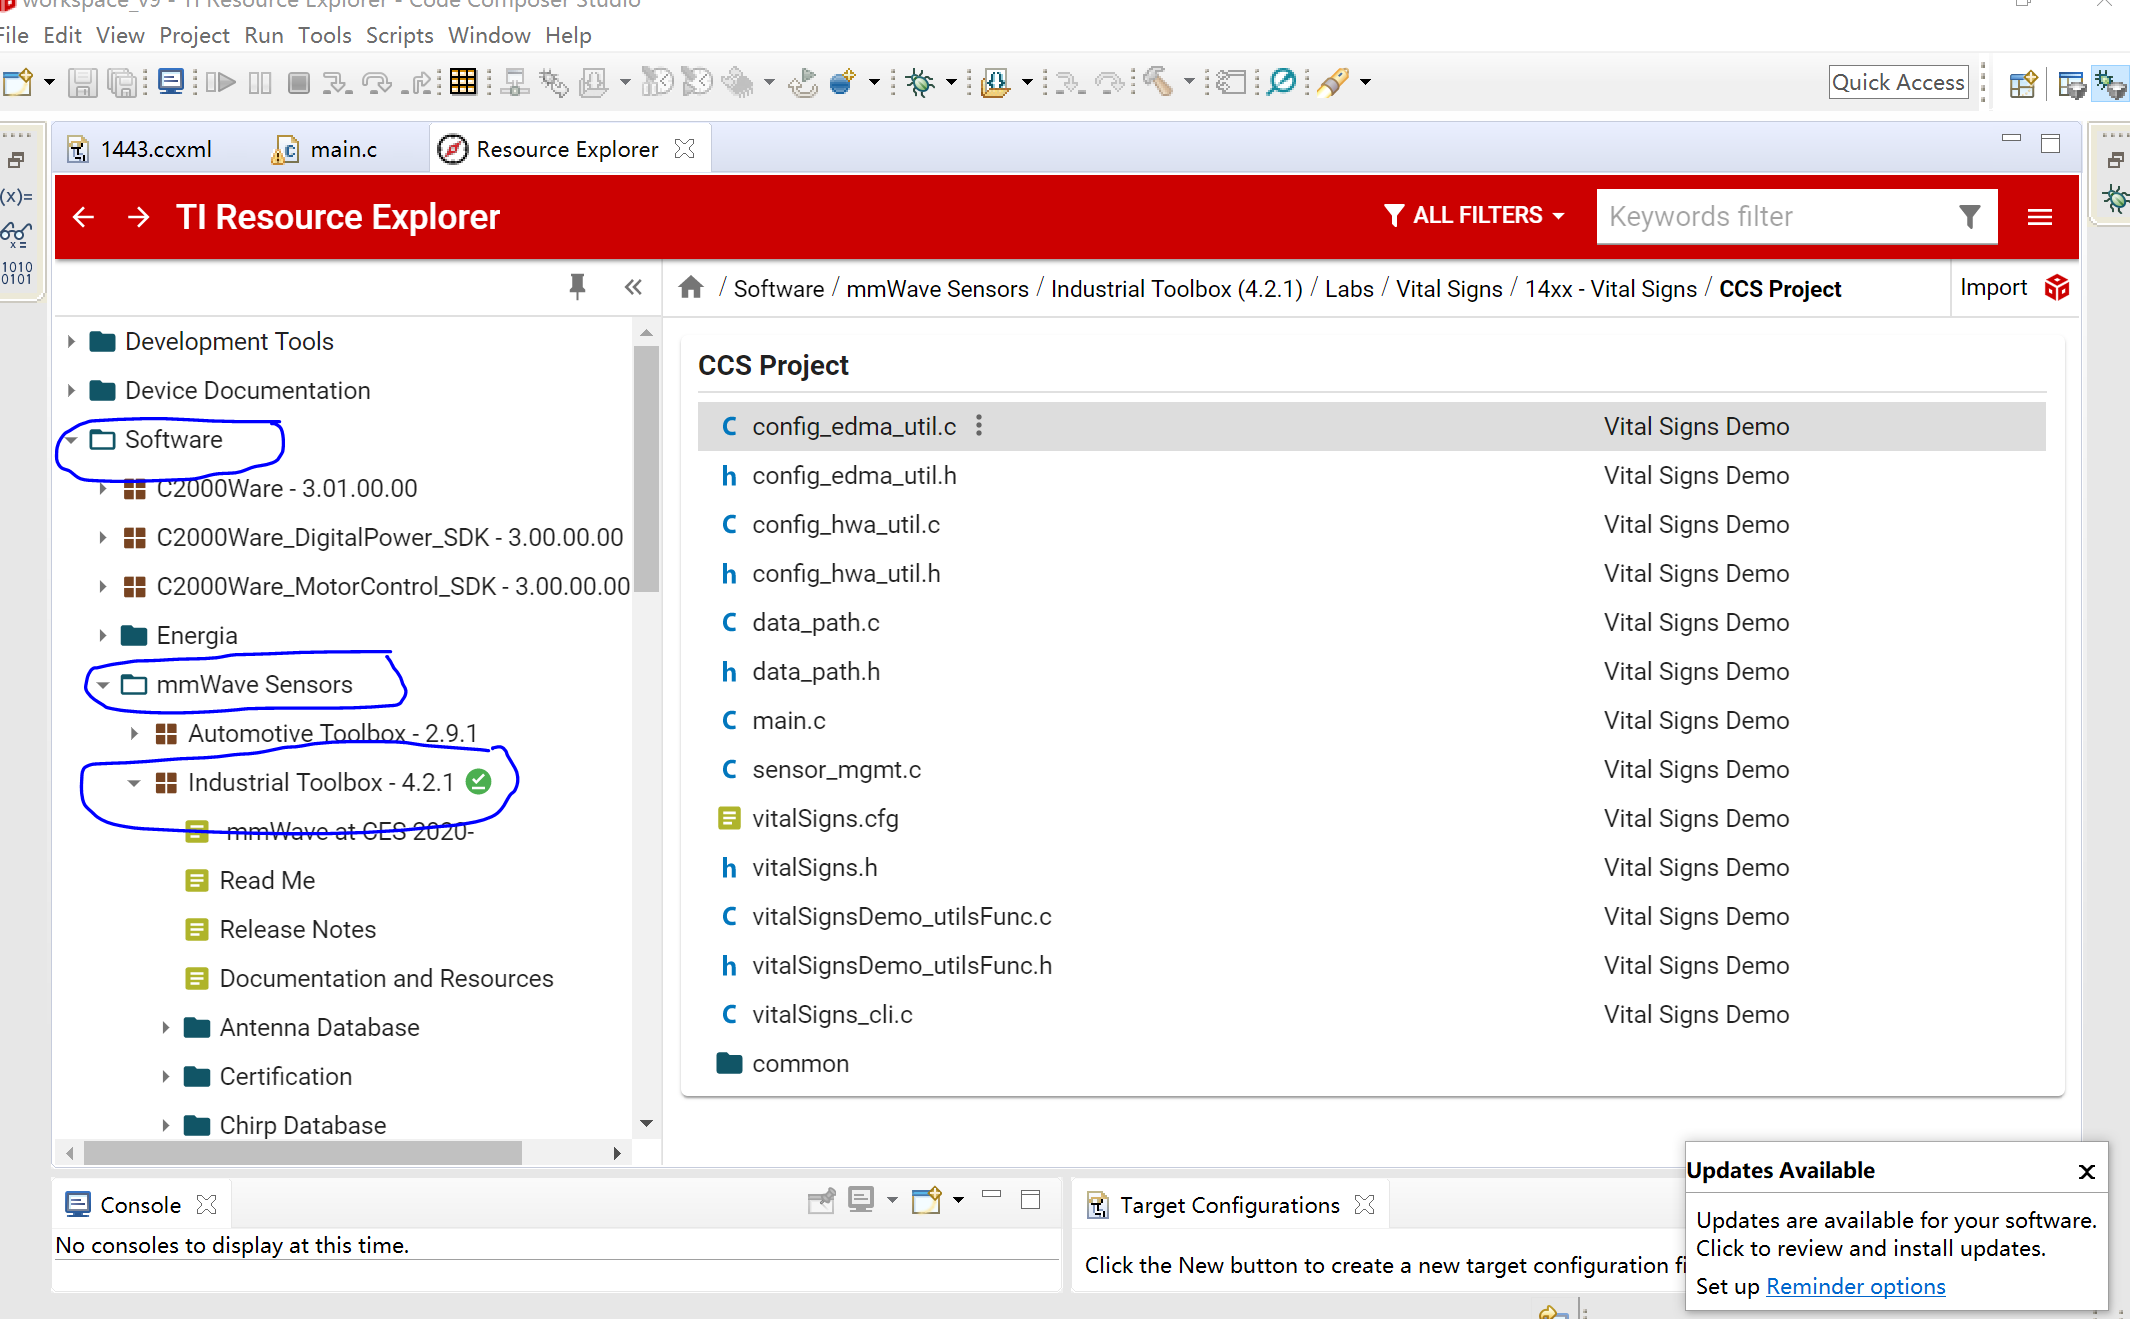Click the Save icon in the toolbar

[x=82, y=82]
